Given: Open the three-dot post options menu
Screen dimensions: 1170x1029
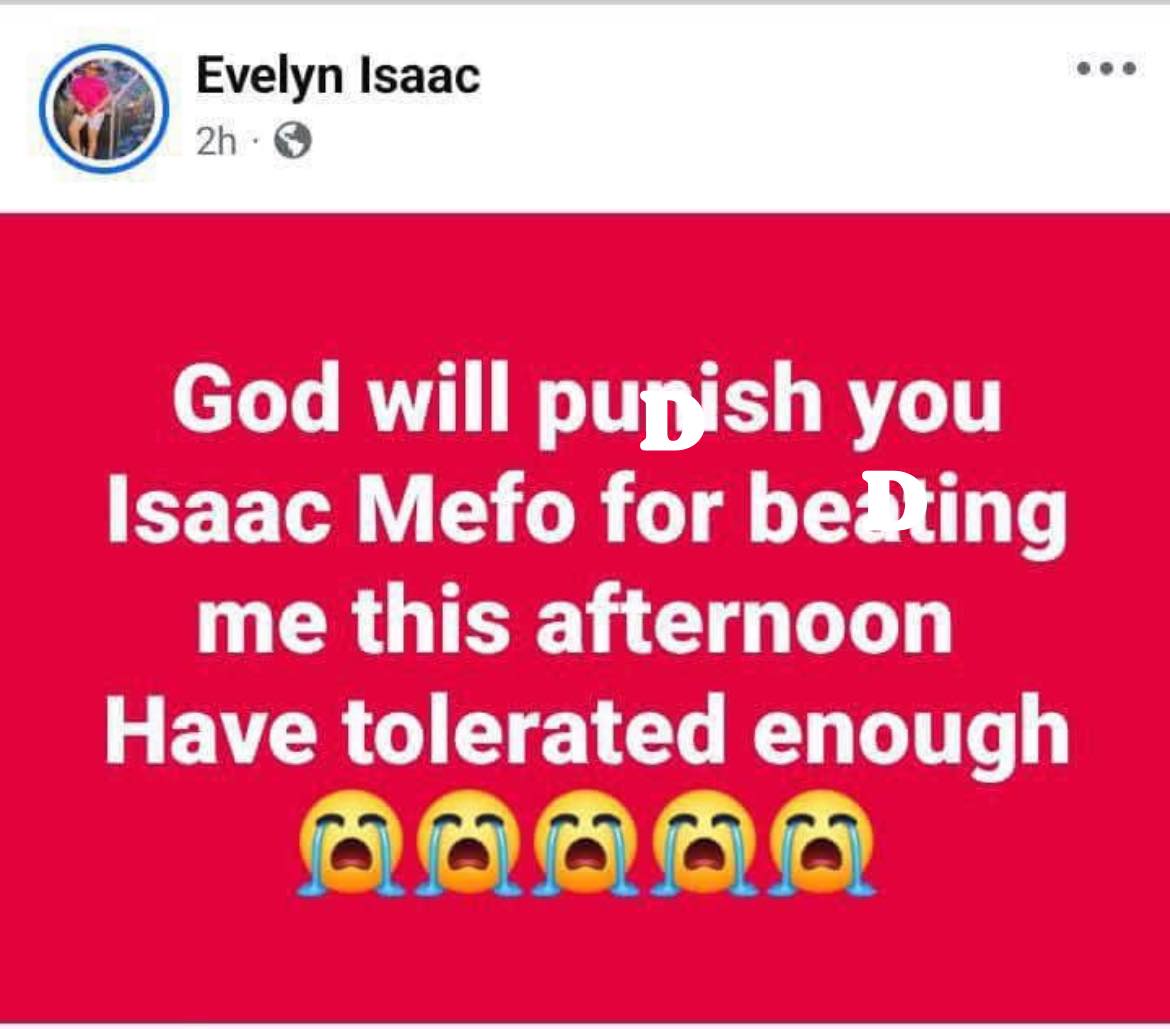Looking at the screenshot, I should click(1106, 69).
